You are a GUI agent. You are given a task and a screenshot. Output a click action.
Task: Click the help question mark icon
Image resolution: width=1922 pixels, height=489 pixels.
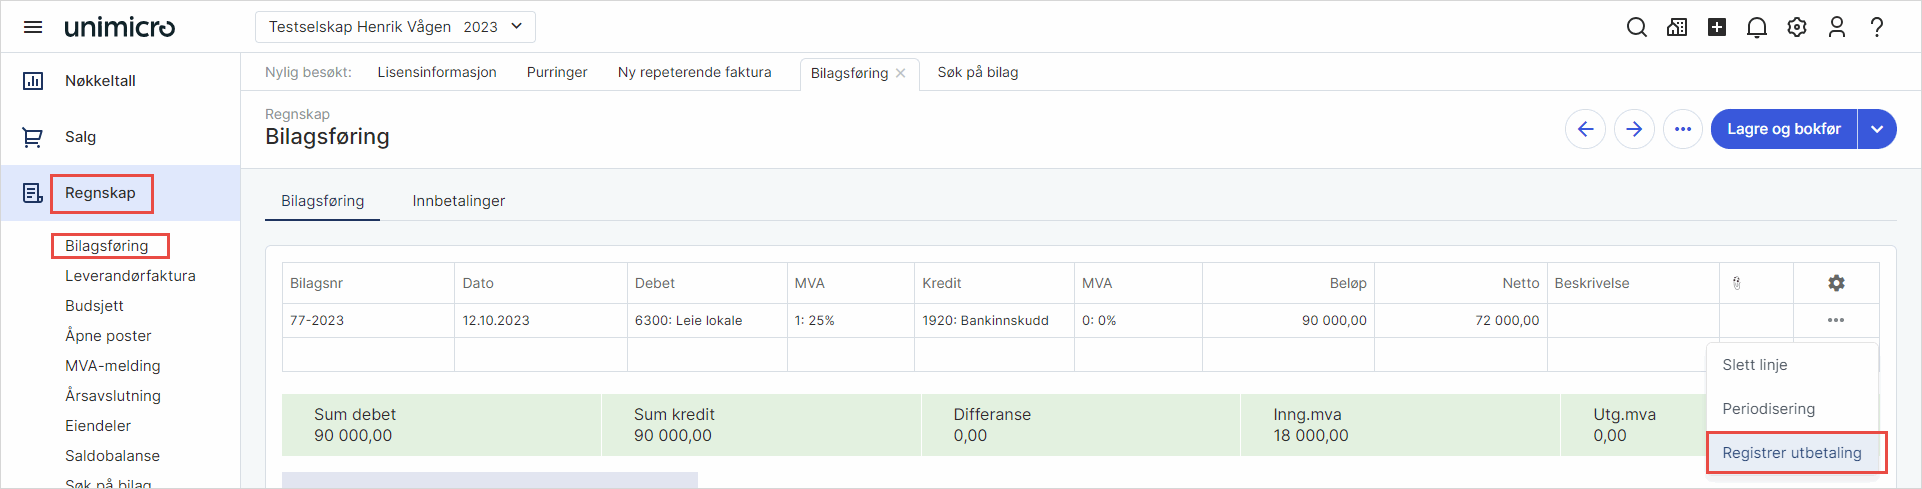click(1877, 27)
